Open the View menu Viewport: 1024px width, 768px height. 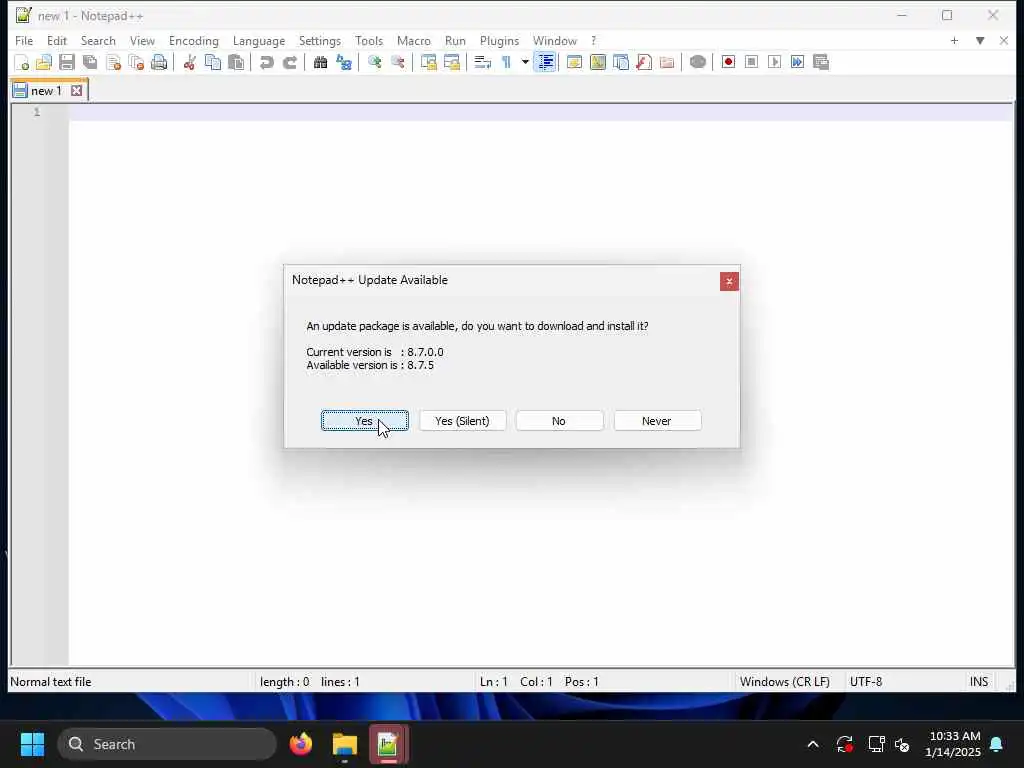click(x=142, y=40)
